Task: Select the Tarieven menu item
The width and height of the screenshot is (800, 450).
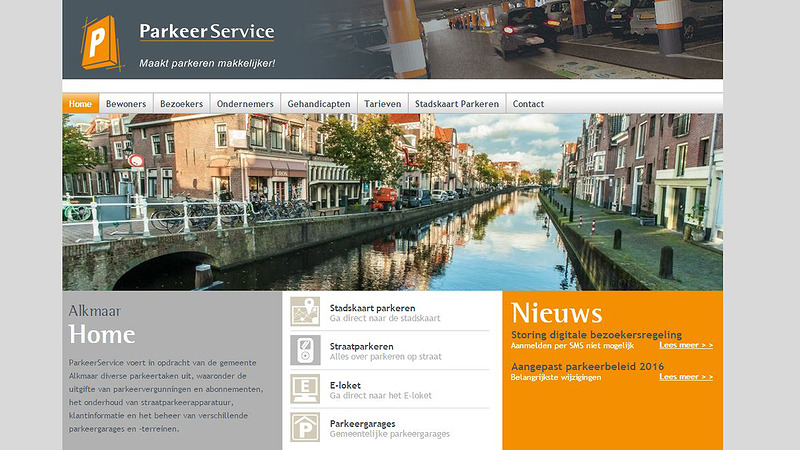Action: (x=383, y=104)
